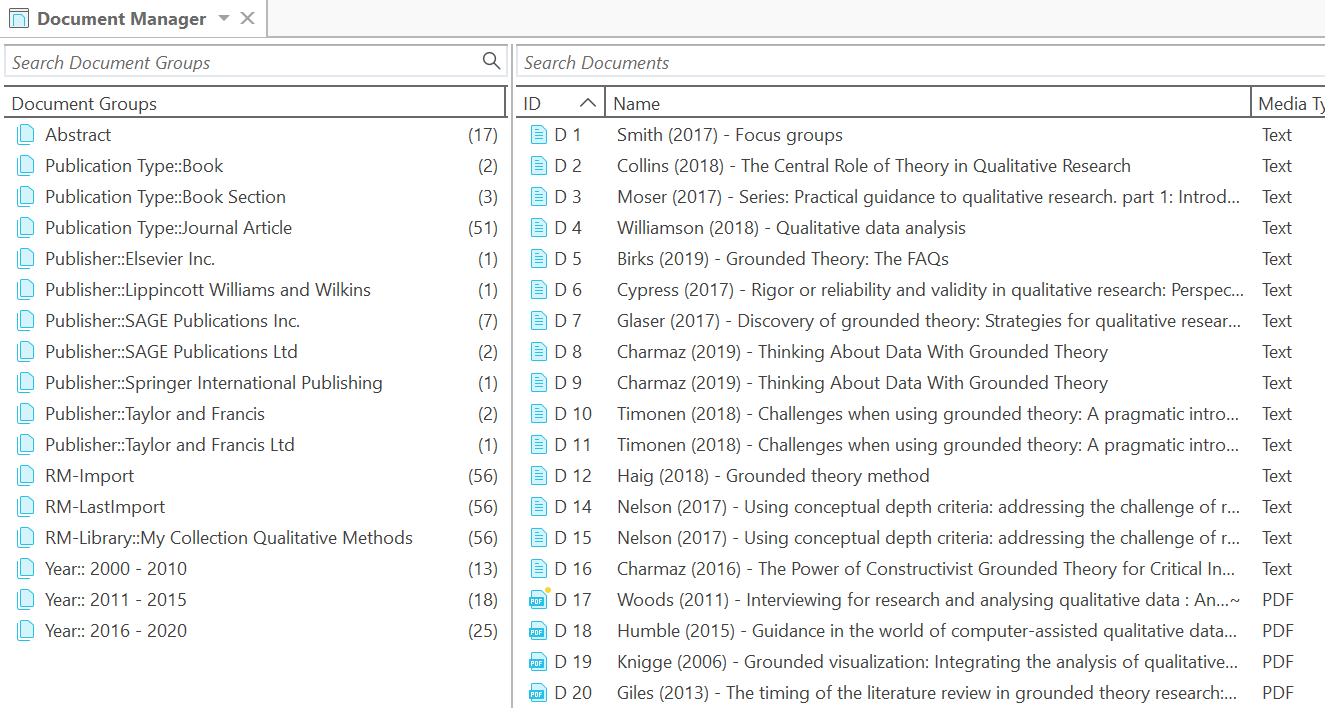Viewport: 1325px width, 708px height.
Task: Close the Document Manager tab
Action: 248,19
